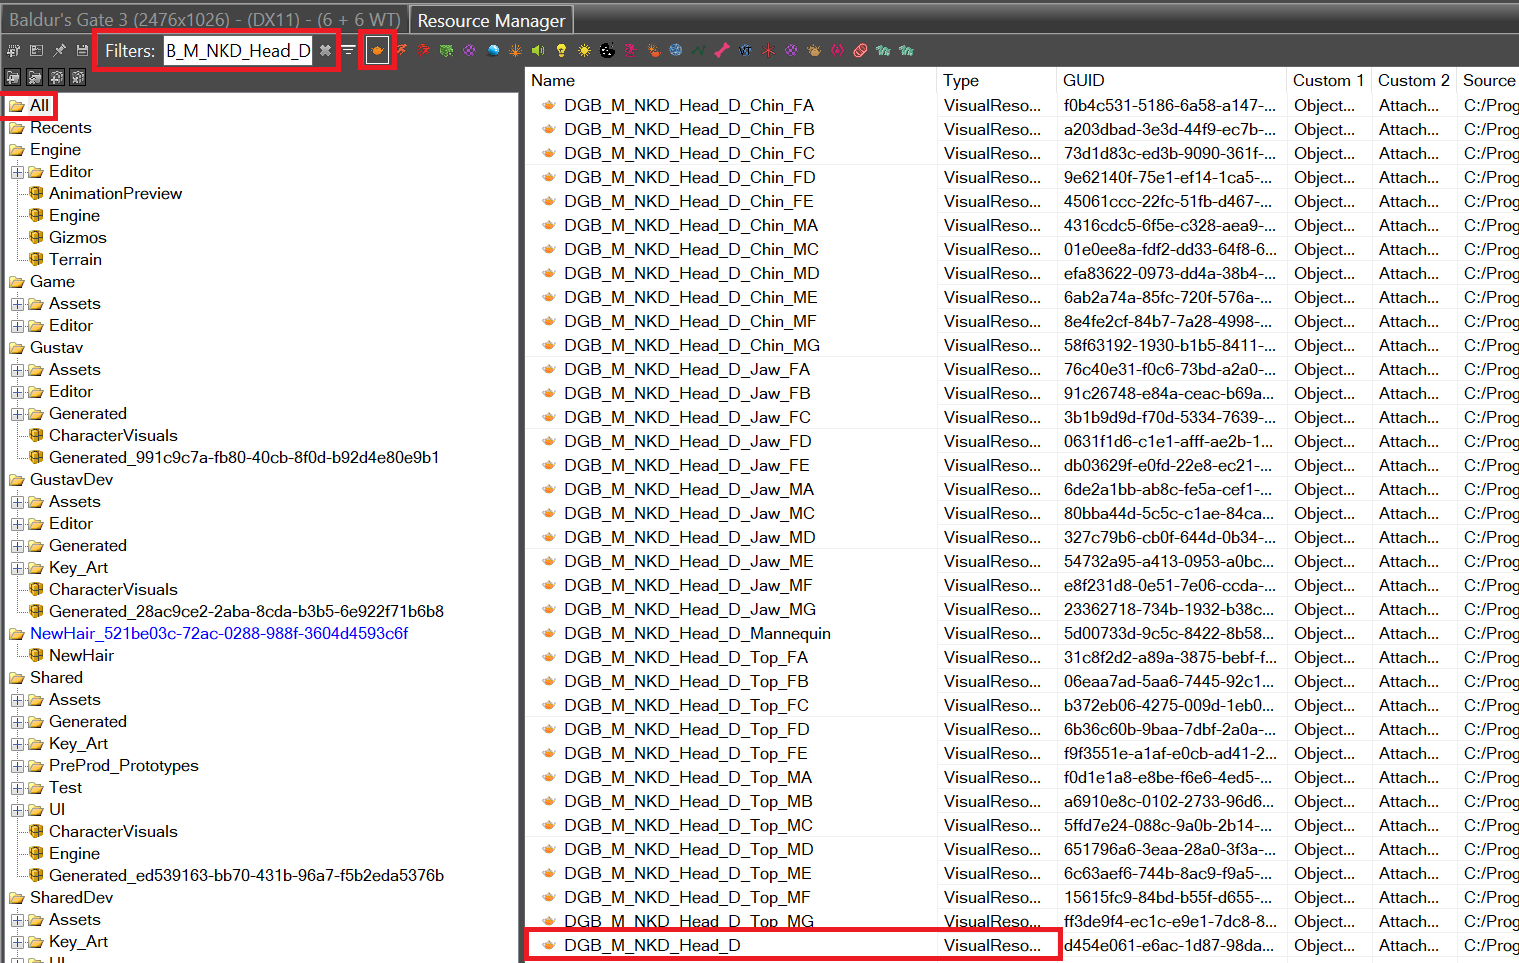This screenshot has width=1519, height=963.
Task: Expand the Assets folder under SharedDev
Action: [17, 920]
